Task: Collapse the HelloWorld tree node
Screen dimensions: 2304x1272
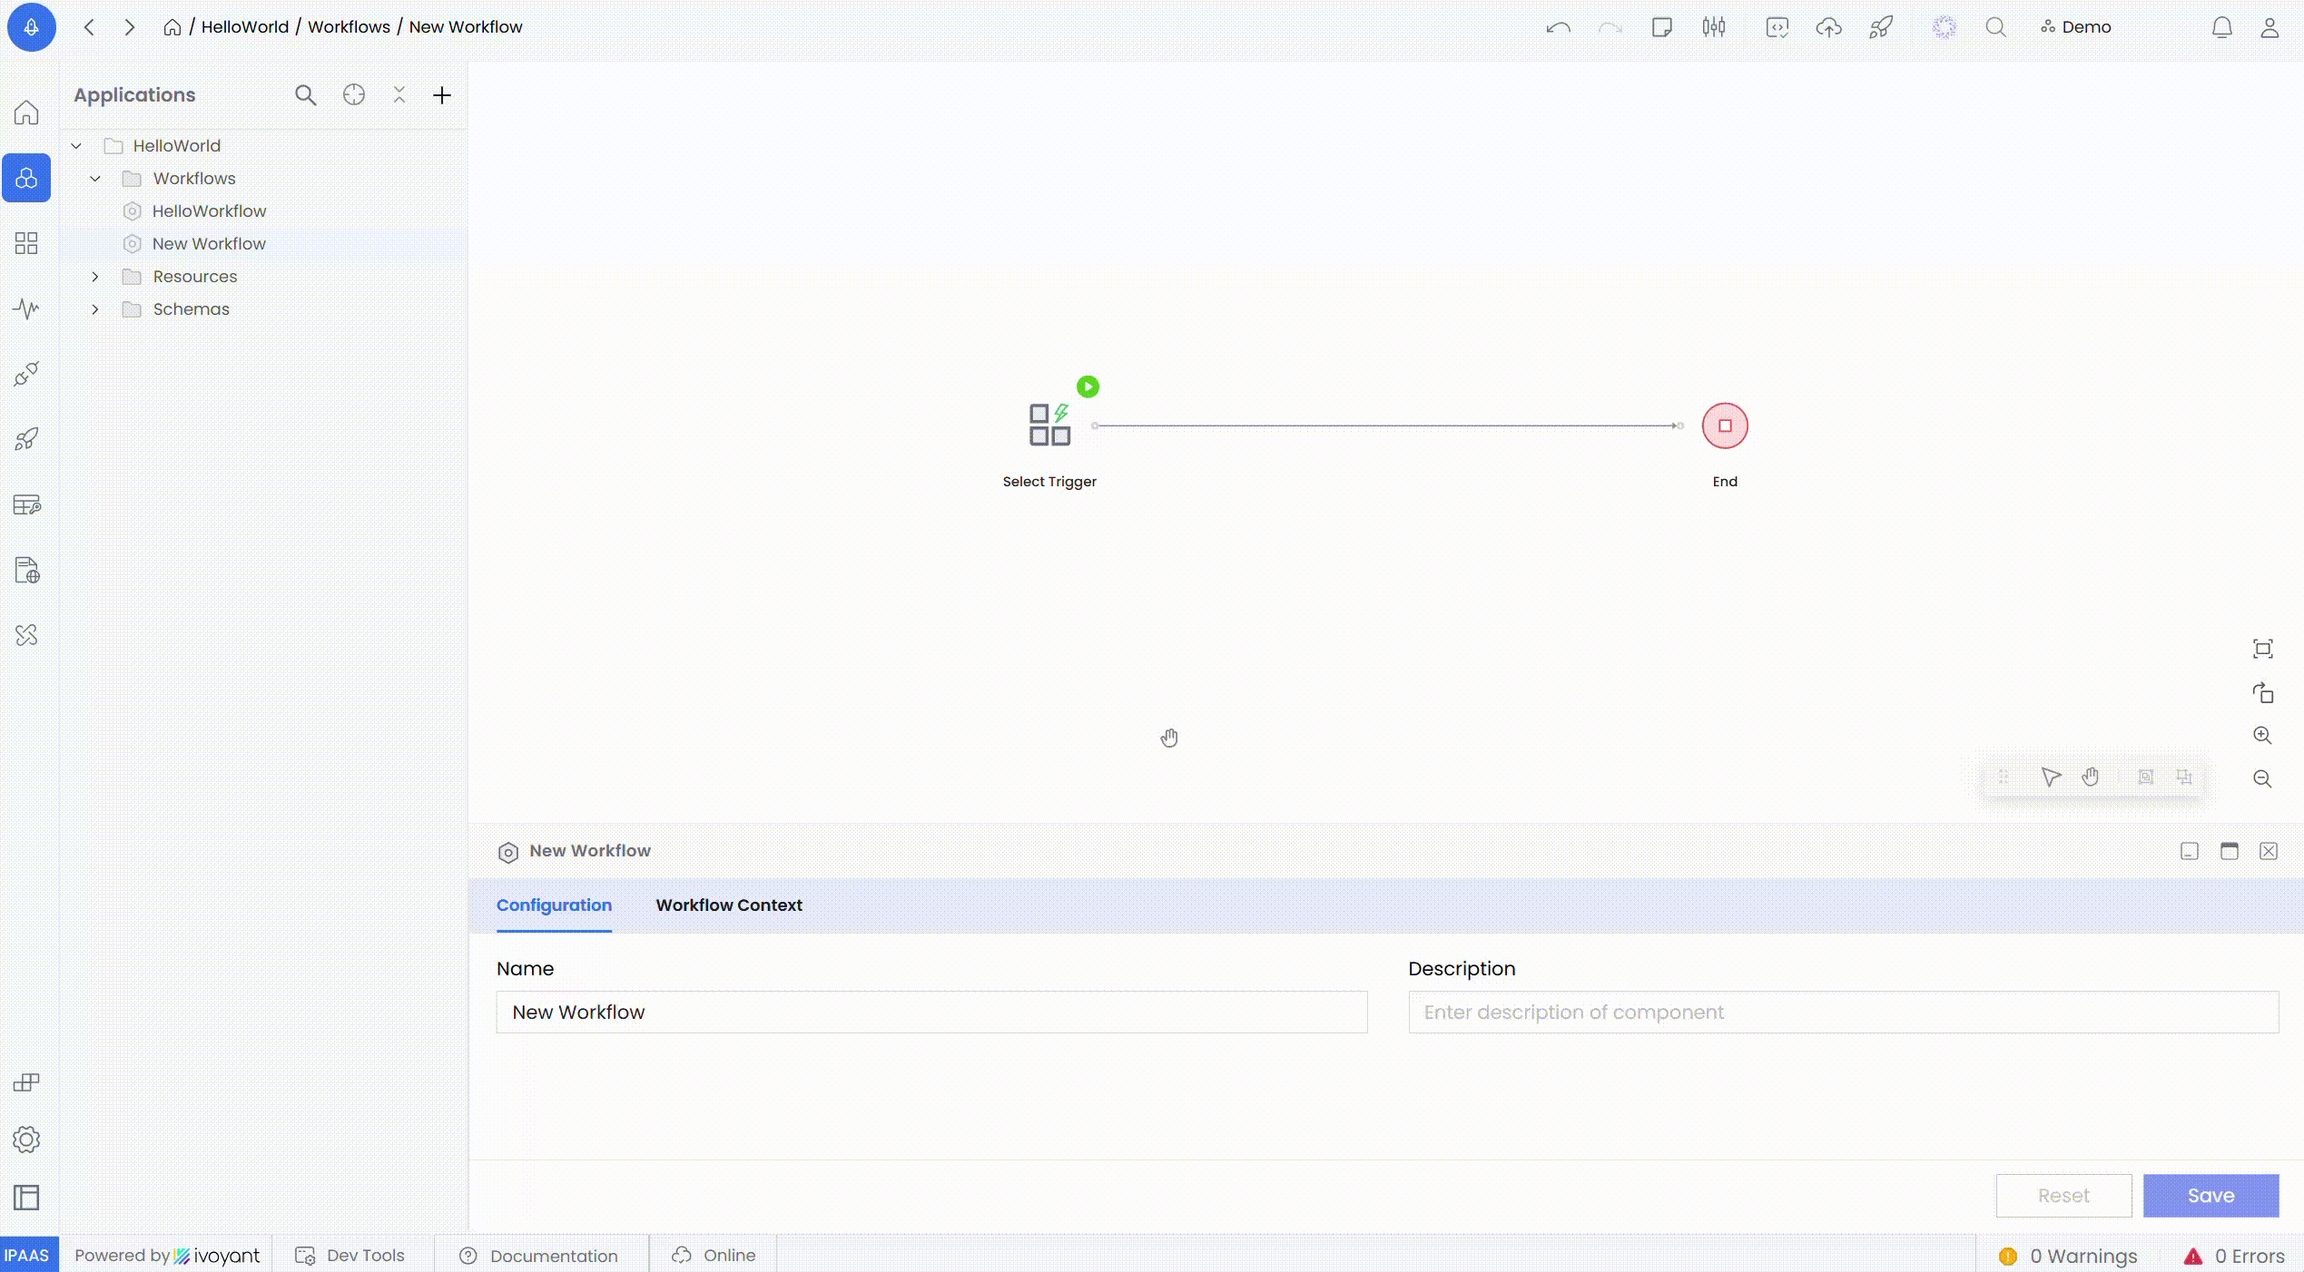Action: (76, 146)
